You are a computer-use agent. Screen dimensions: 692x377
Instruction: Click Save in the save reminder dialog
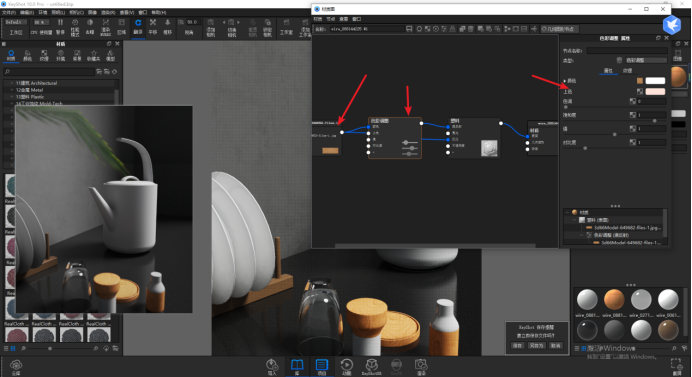[x=518, y=346]
